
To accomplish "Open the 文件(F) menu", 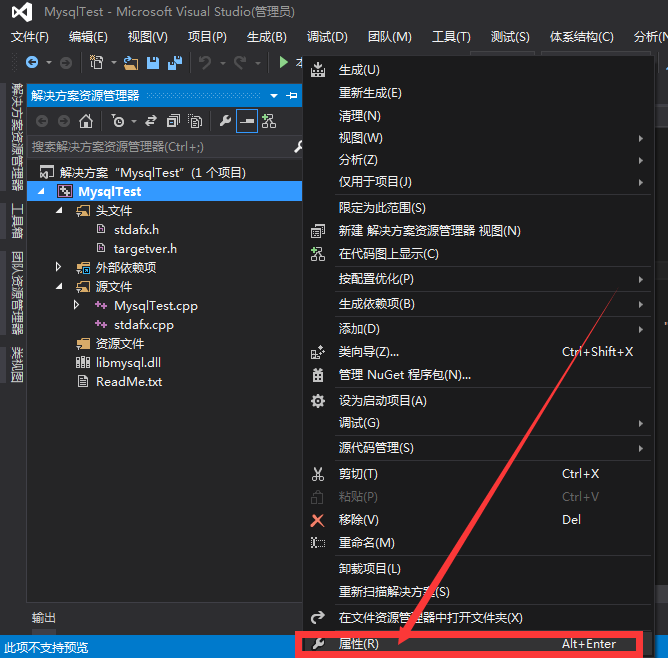I will coord(30,37).
